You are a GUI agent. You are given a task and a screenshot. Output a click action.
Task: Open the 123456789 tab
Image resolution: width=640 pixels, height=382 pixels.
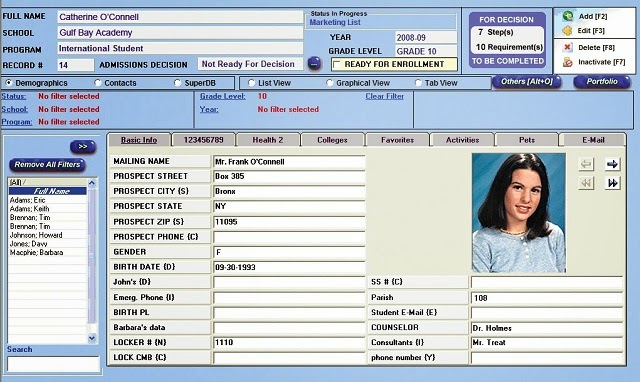pyautogui.click(x=204, y=140)
